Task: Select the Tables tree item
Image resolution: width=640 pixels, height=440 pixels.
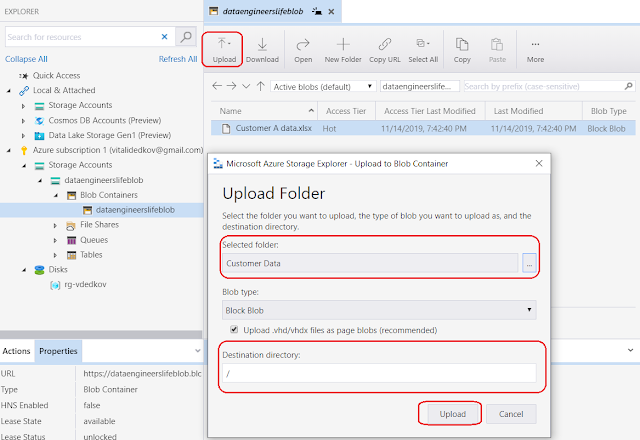Action: pyautogui.click(x=91, y=255)
